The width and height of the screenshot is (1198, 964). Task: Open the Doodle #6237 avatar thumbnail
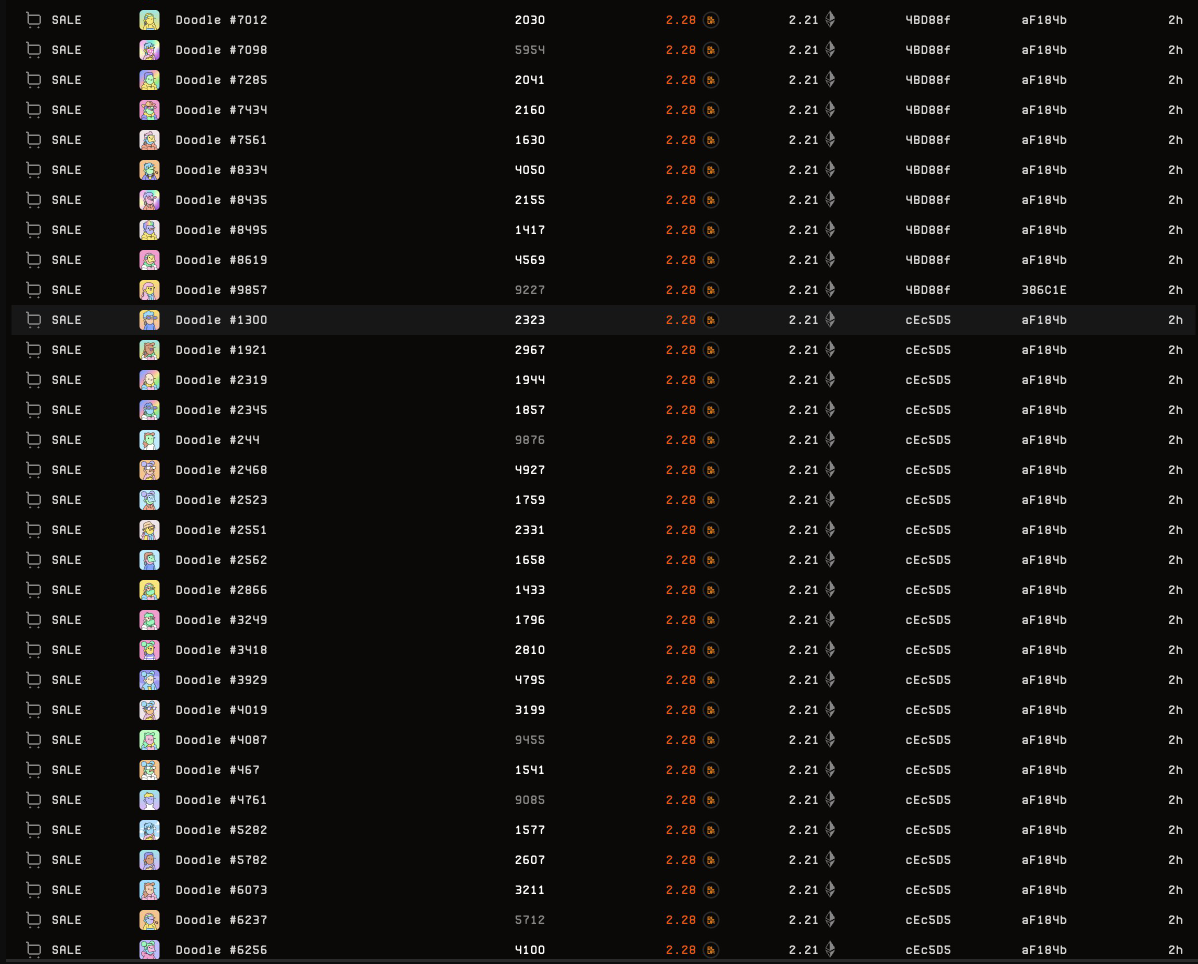pyautogui.click(x=149, y=920)
